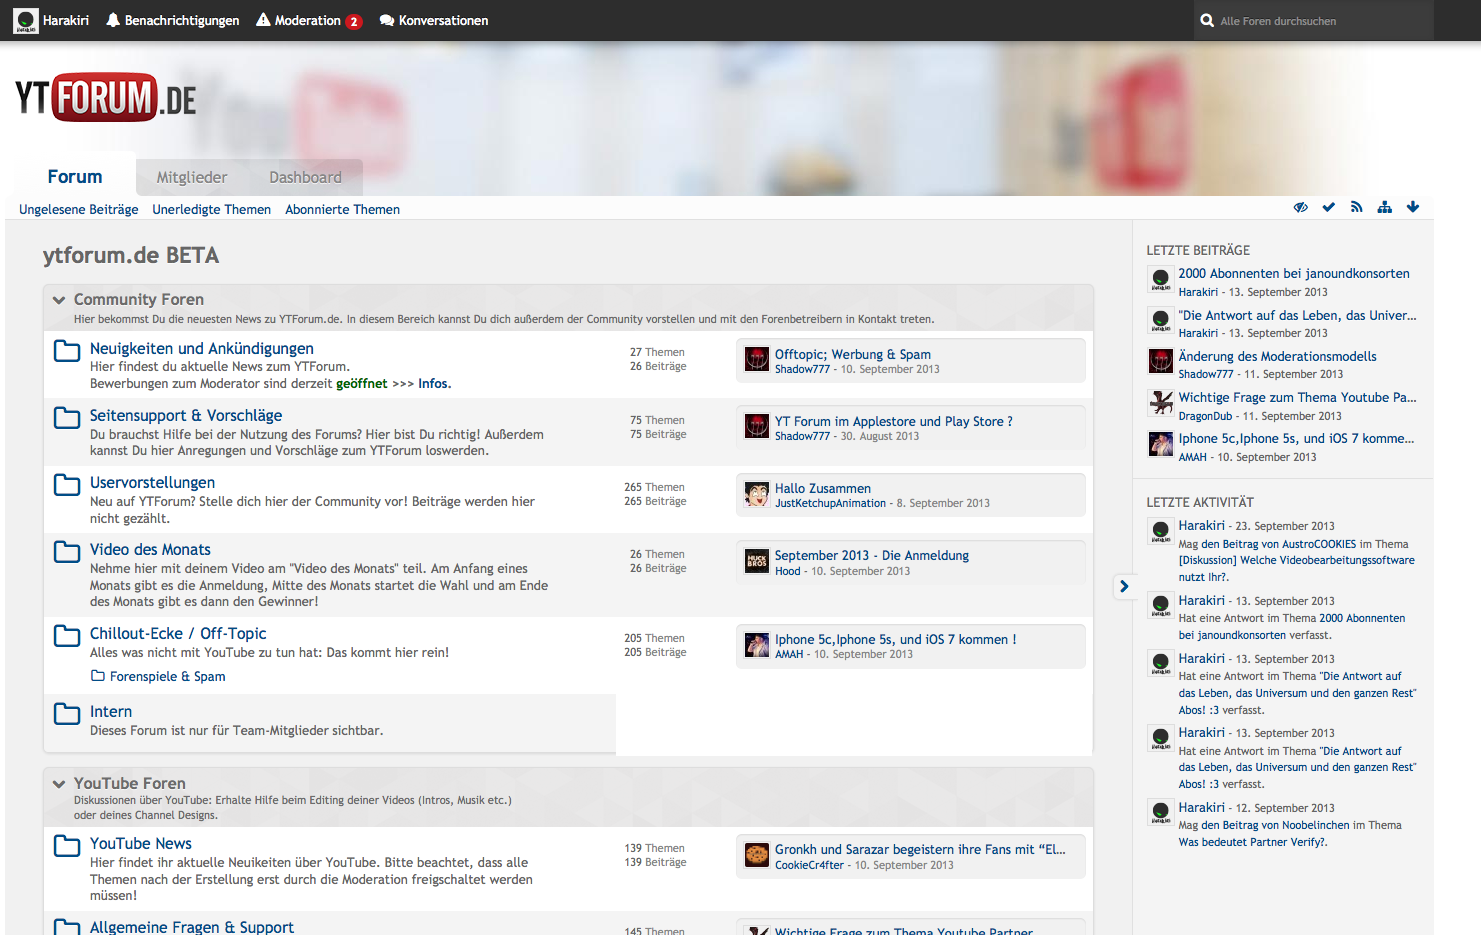This screenshot has height=935, width=1481.
Task: Click the down arrow jump icon
Action: pos(1412,207)
